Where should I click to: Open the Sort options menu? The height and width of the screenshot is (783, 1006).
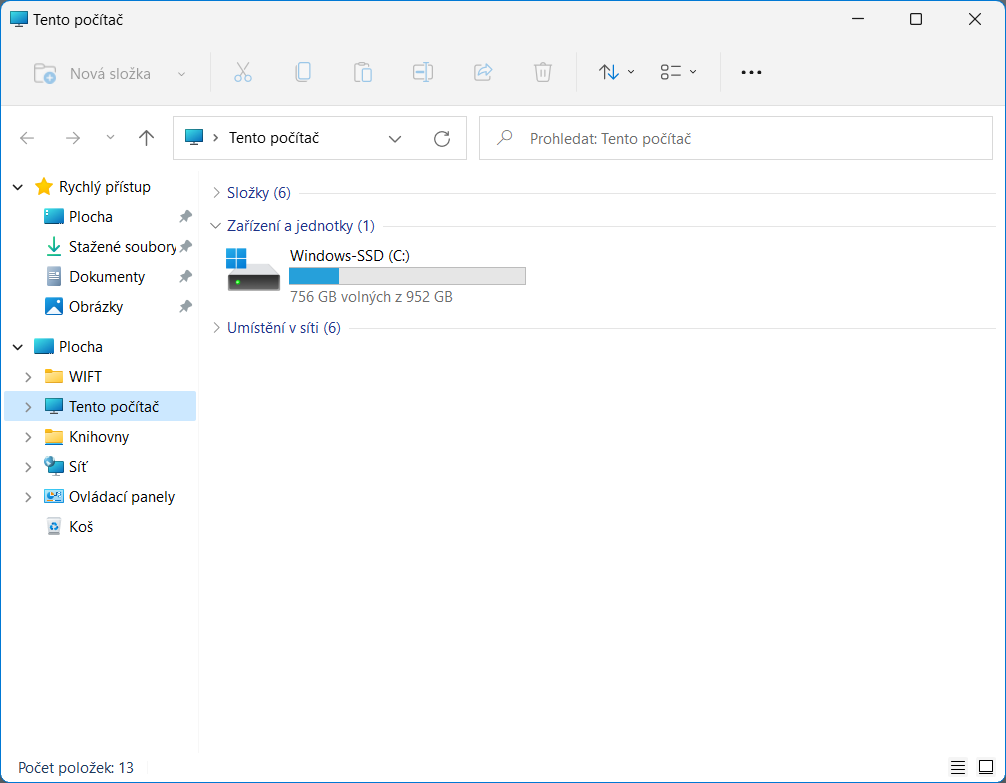click(x=616, y=72)
